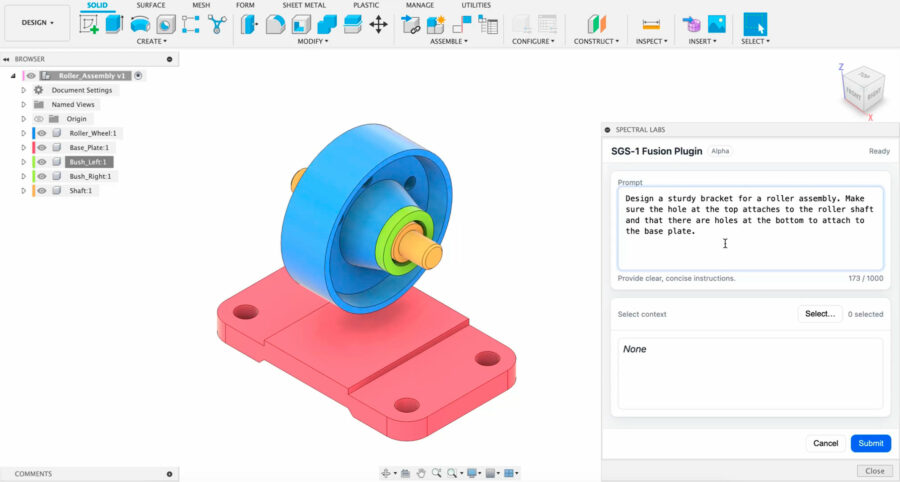The width and height of the screenshot is (900, 482).
Task: Toggle Shaft:1 visibility eye icon
Action: [43, 190]
